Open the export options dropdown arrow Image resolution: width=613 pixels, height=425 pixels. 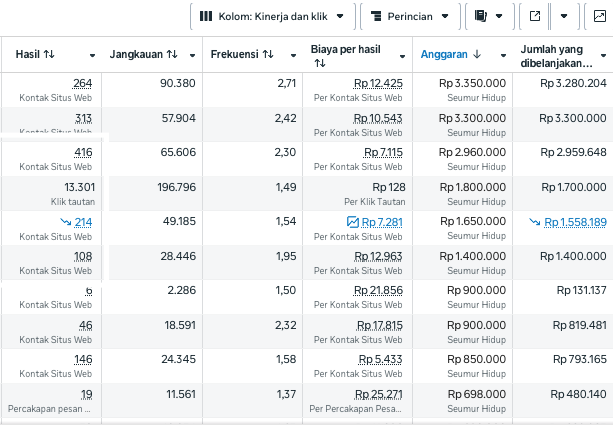point(564,16)
